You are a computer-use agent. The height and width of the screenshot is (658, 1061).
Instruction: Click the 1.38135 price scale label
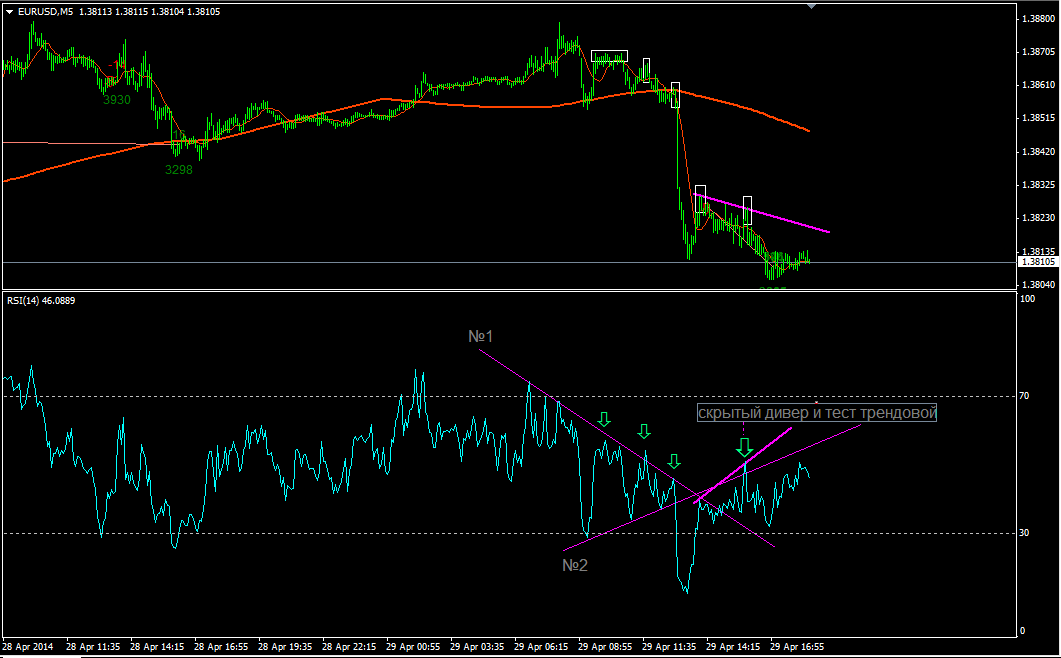[x=1039, y=251]
